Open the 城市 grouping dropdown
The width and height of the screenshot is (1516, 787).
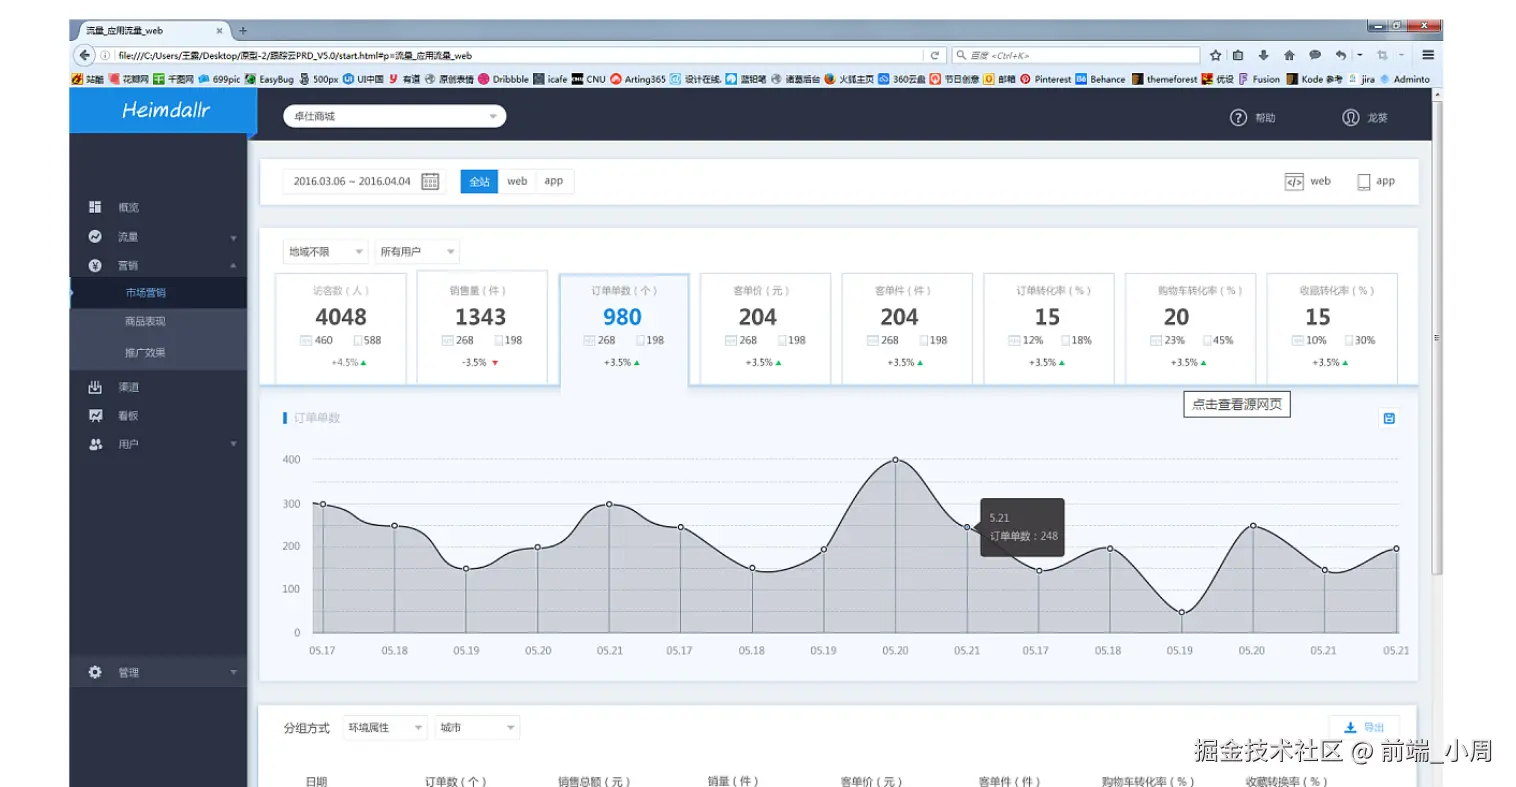coord(478,728)
